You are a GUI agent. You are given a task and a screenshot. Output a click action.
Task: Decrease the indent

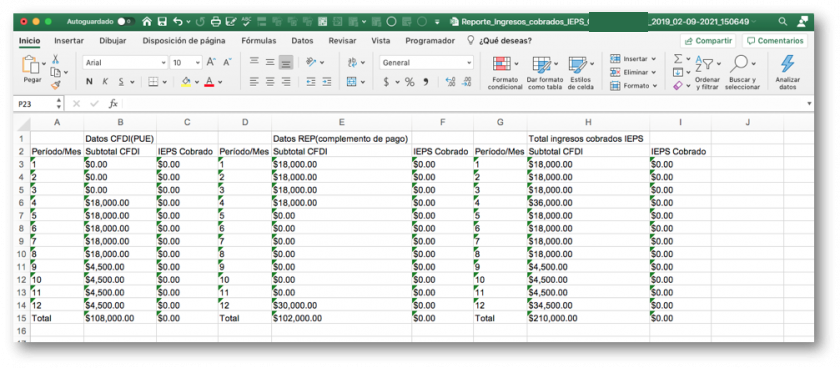pos(311,82)
